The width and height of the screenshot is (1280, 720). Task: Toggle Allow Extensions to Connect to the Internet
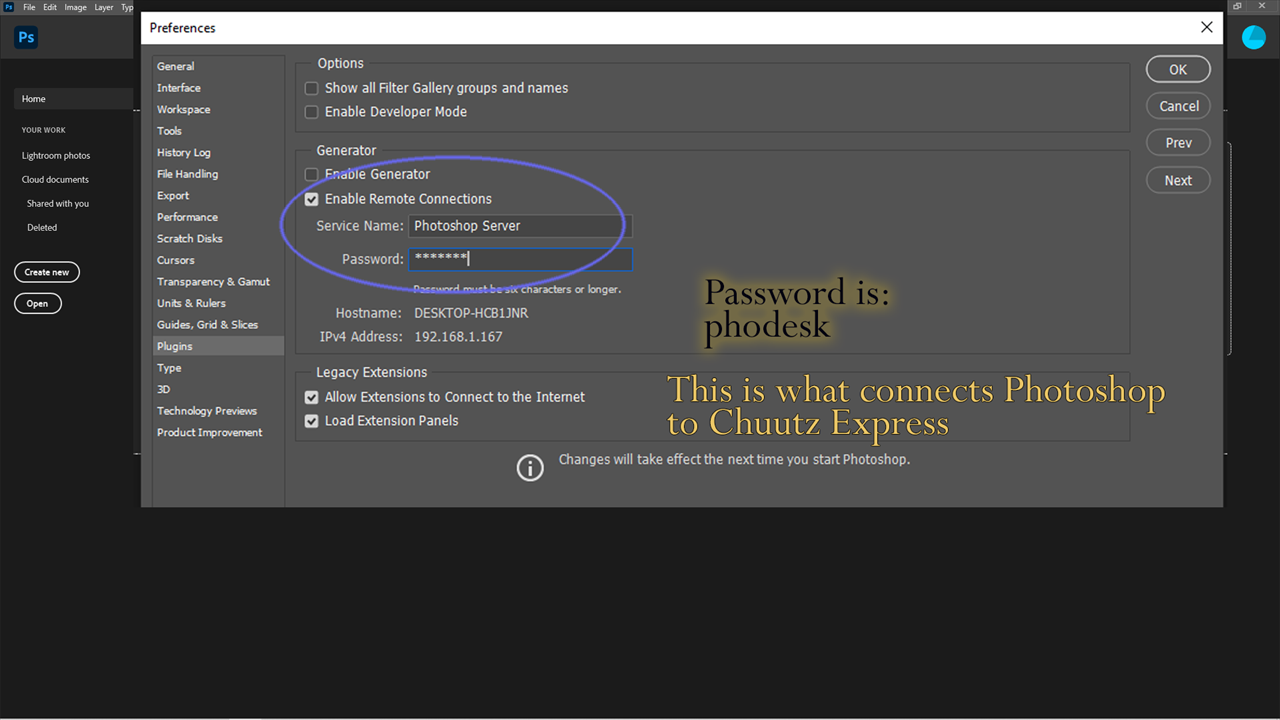coord(311,397)
